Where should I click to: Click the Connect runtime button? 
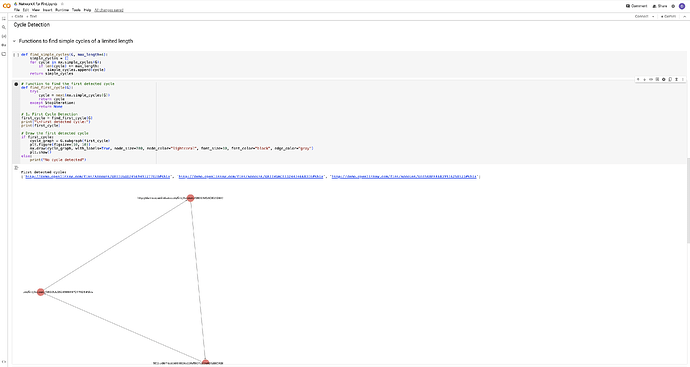pos(641,16)
